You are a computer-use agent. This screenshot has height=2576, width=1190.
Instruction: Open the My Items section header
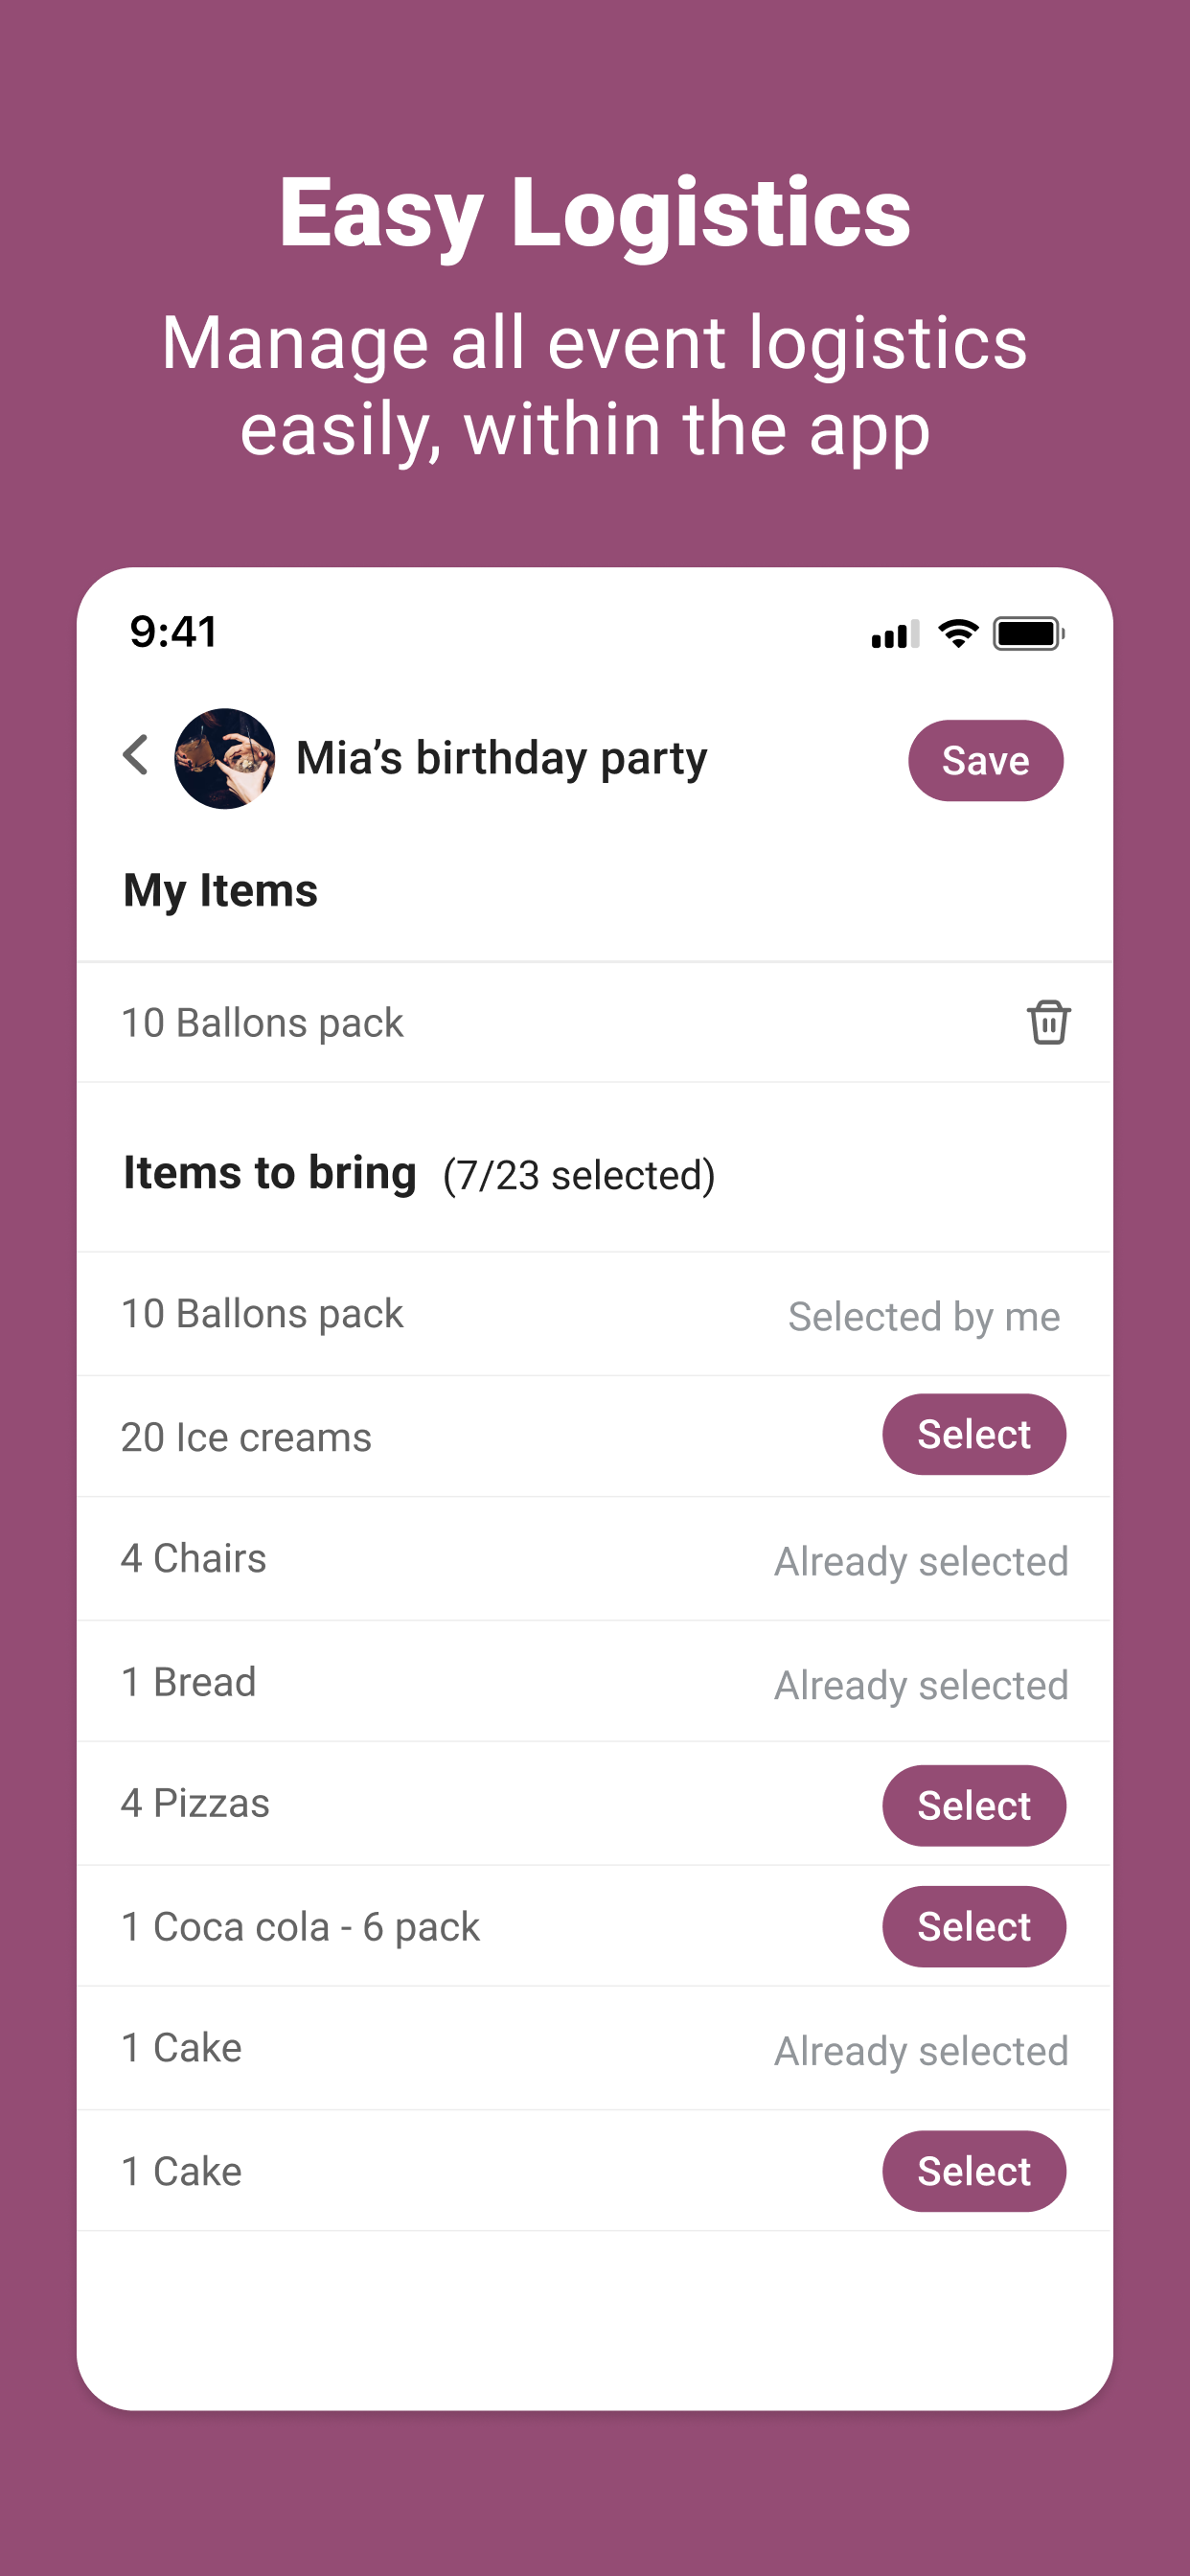pos(220,891)
